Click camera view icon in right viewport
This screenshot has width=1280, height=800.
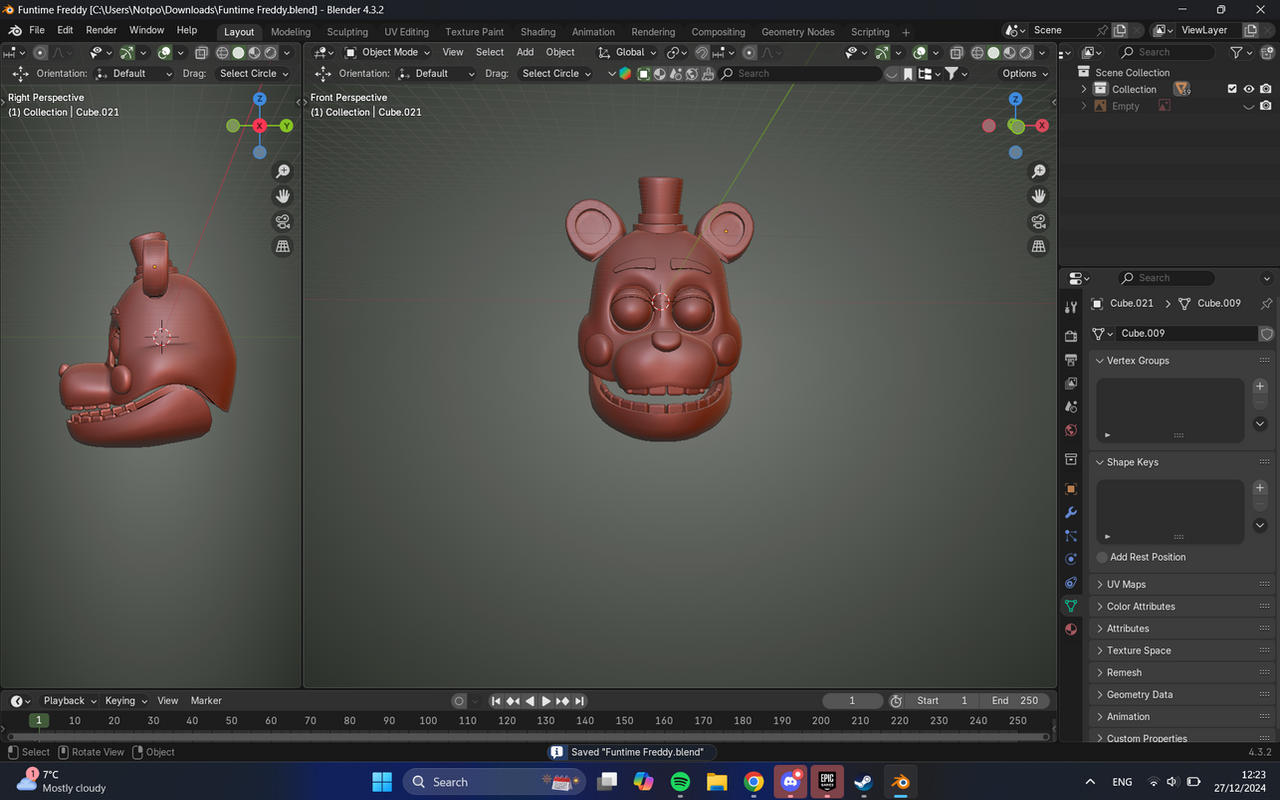(283, 221)
